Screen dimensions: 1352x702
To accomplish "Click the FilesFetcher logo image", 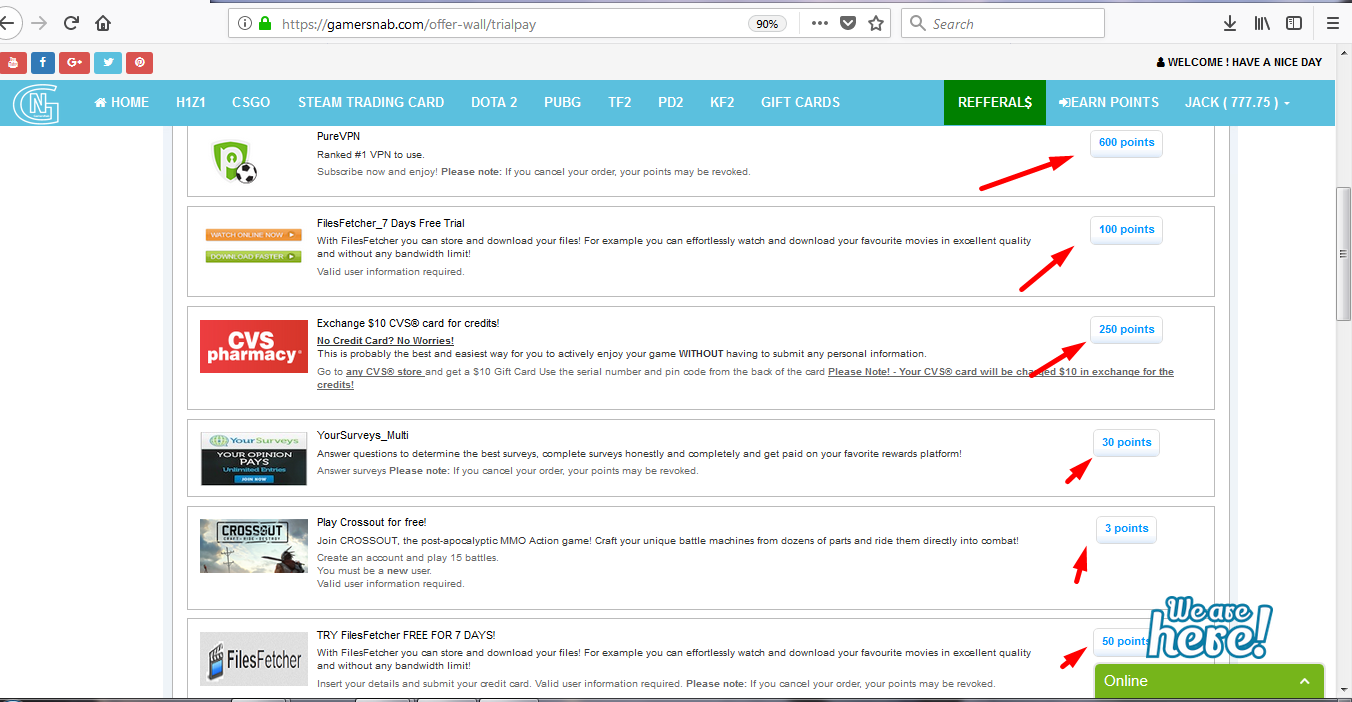I will [x=253, y=659].
